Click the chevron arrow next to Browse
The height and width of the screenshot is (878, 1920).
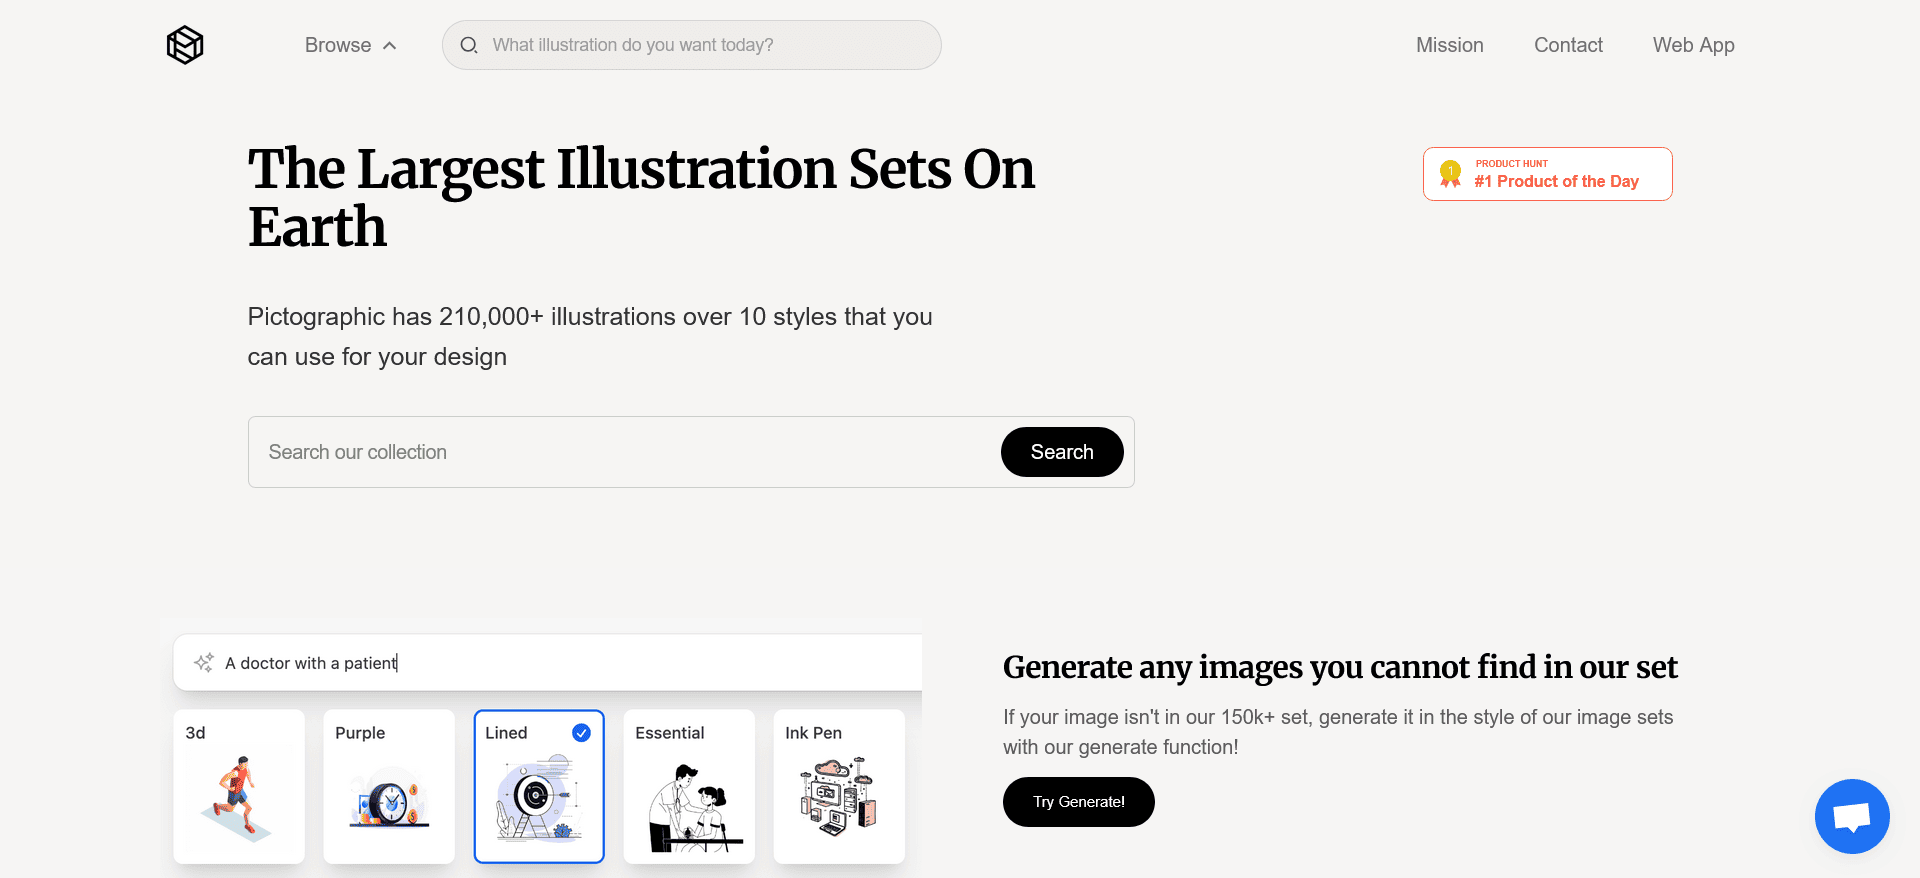coord(390,46)
